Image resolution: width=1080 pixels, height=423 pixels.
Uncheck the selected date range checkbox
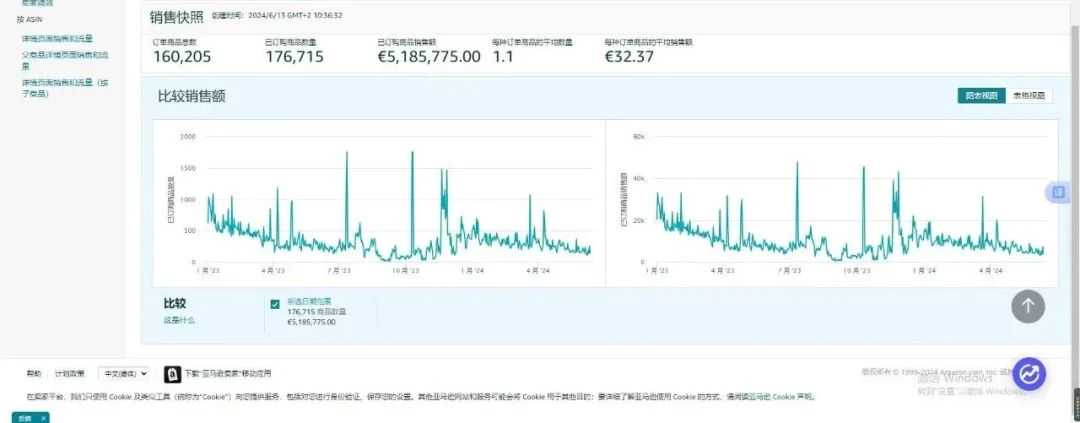coord(275,304)
